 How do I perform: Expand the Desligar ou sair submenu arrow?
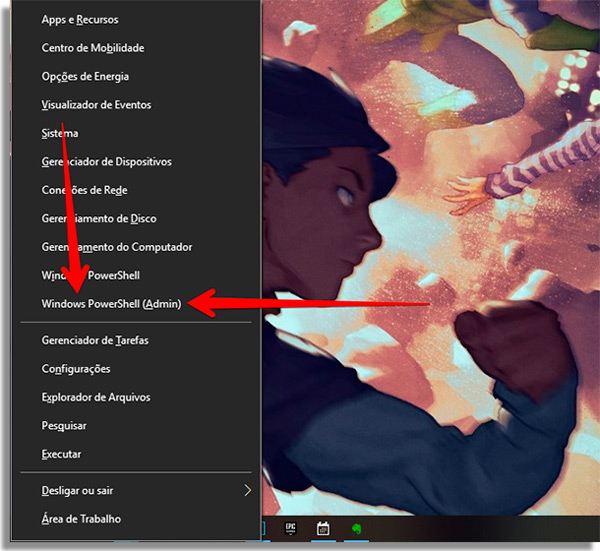point(248,490)
